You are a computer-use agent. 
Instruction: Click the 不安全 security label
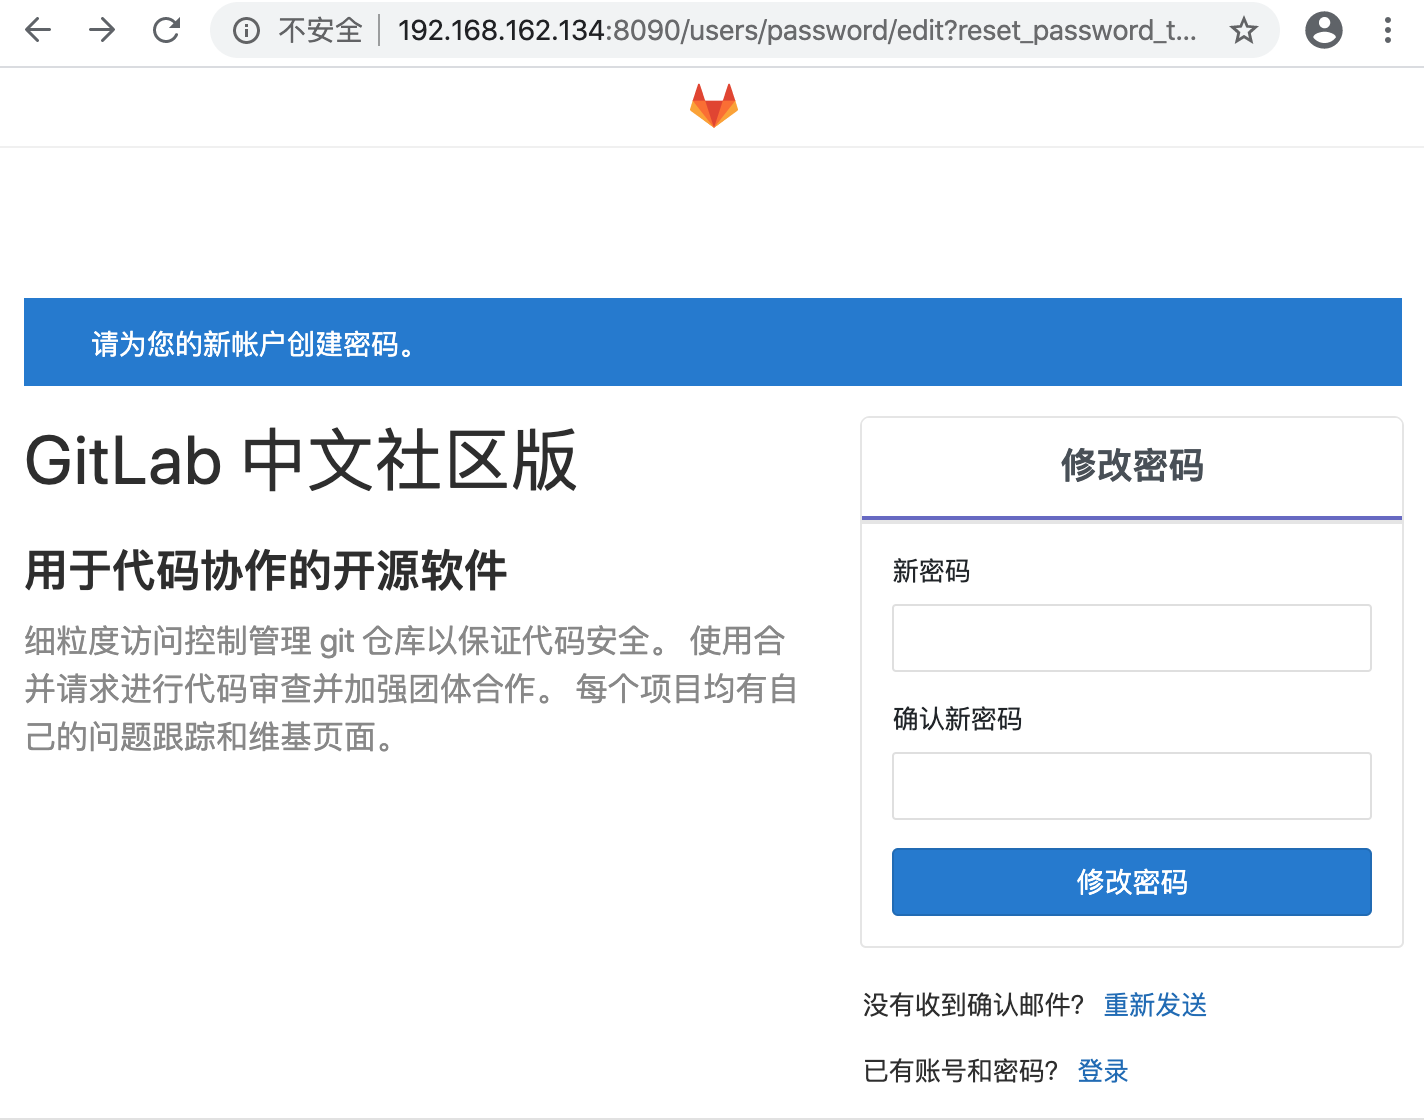click(320, 31)
